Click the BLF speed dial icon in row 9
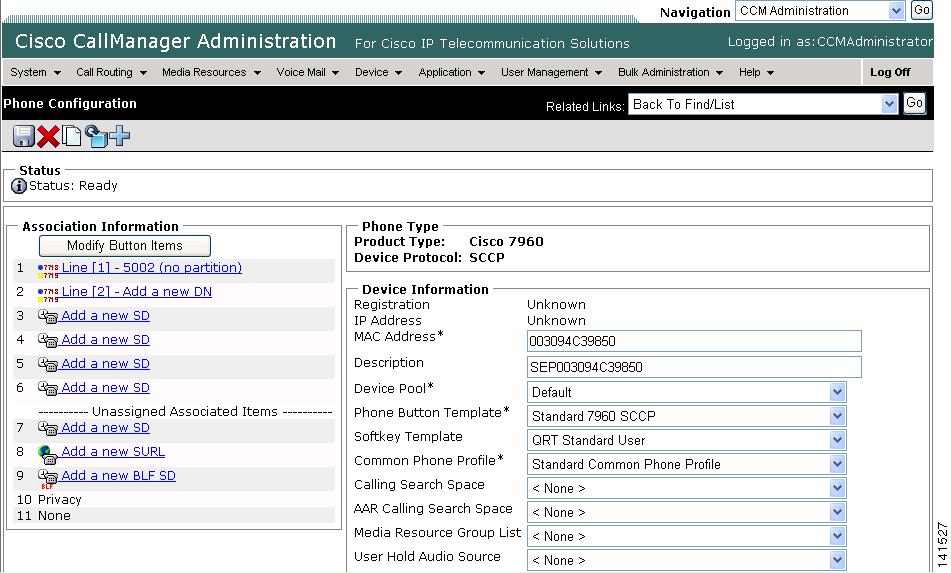Viewport: 951px width, 573px height. coord(48,478)
